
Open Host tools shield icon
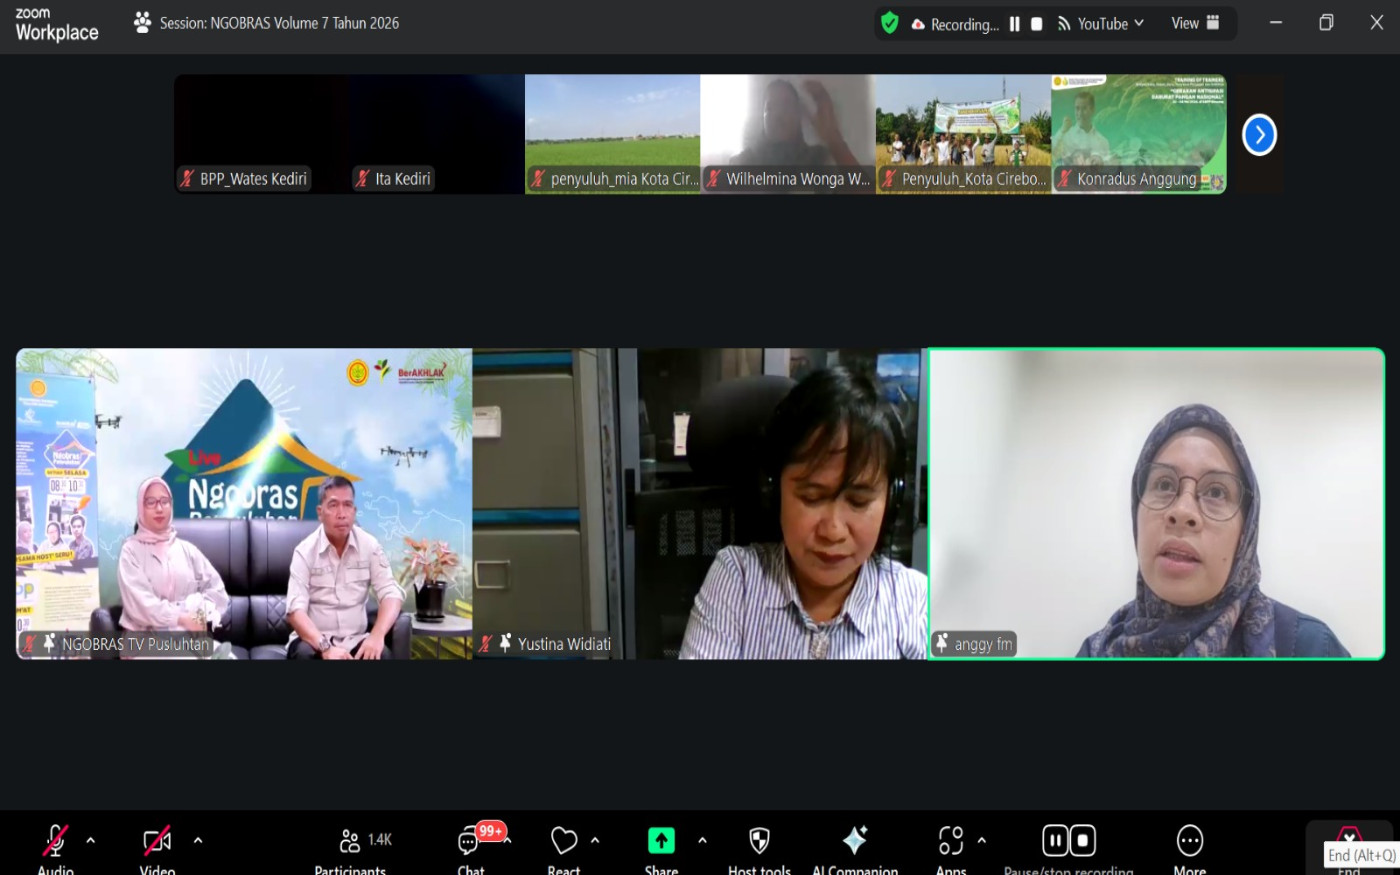coord(759,841)
